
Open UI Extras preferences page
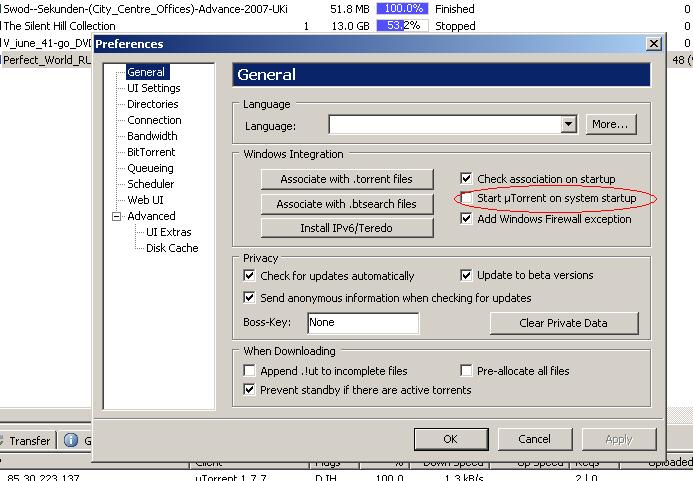[x=168, y=232]
